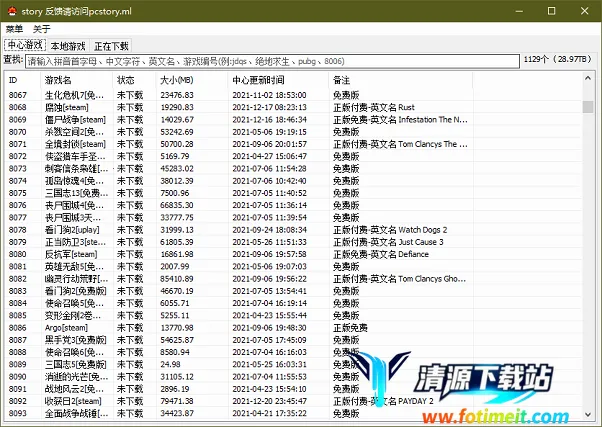Click note ending with 'Rust'
The image size is (602, 427).
374,107
